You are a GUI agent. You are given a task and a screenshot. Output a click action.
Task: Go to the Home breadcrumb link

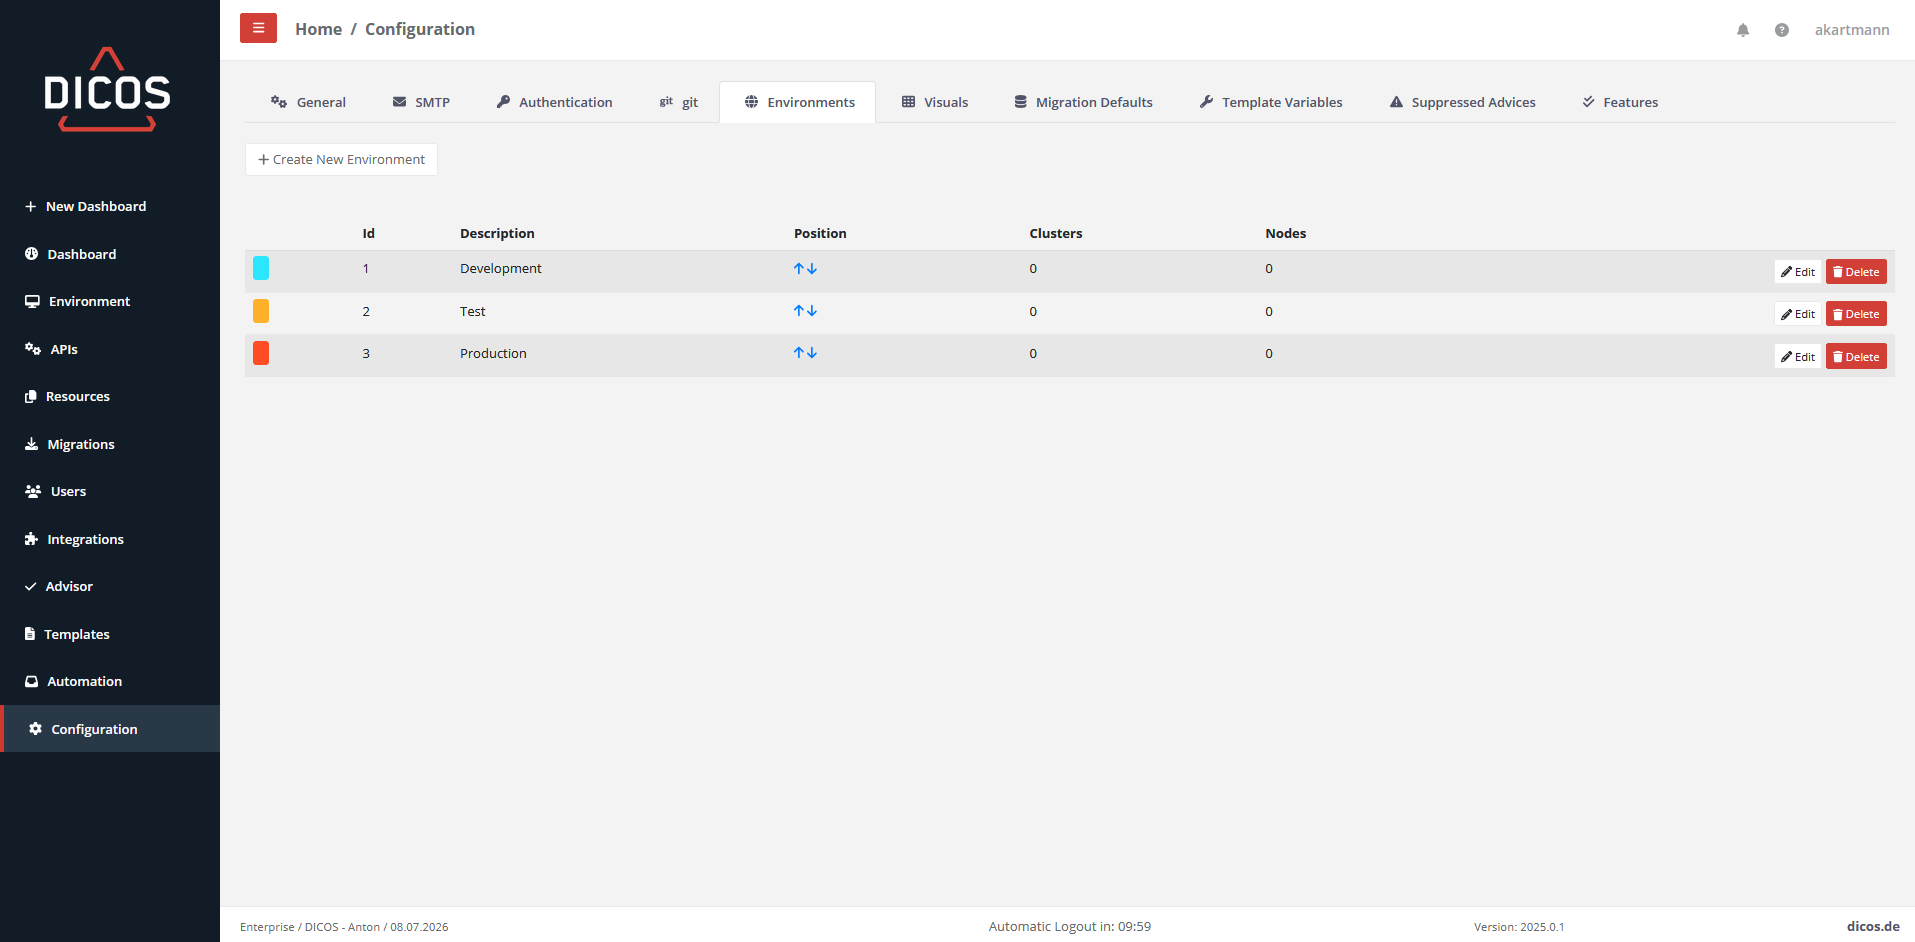pos(318,29)
